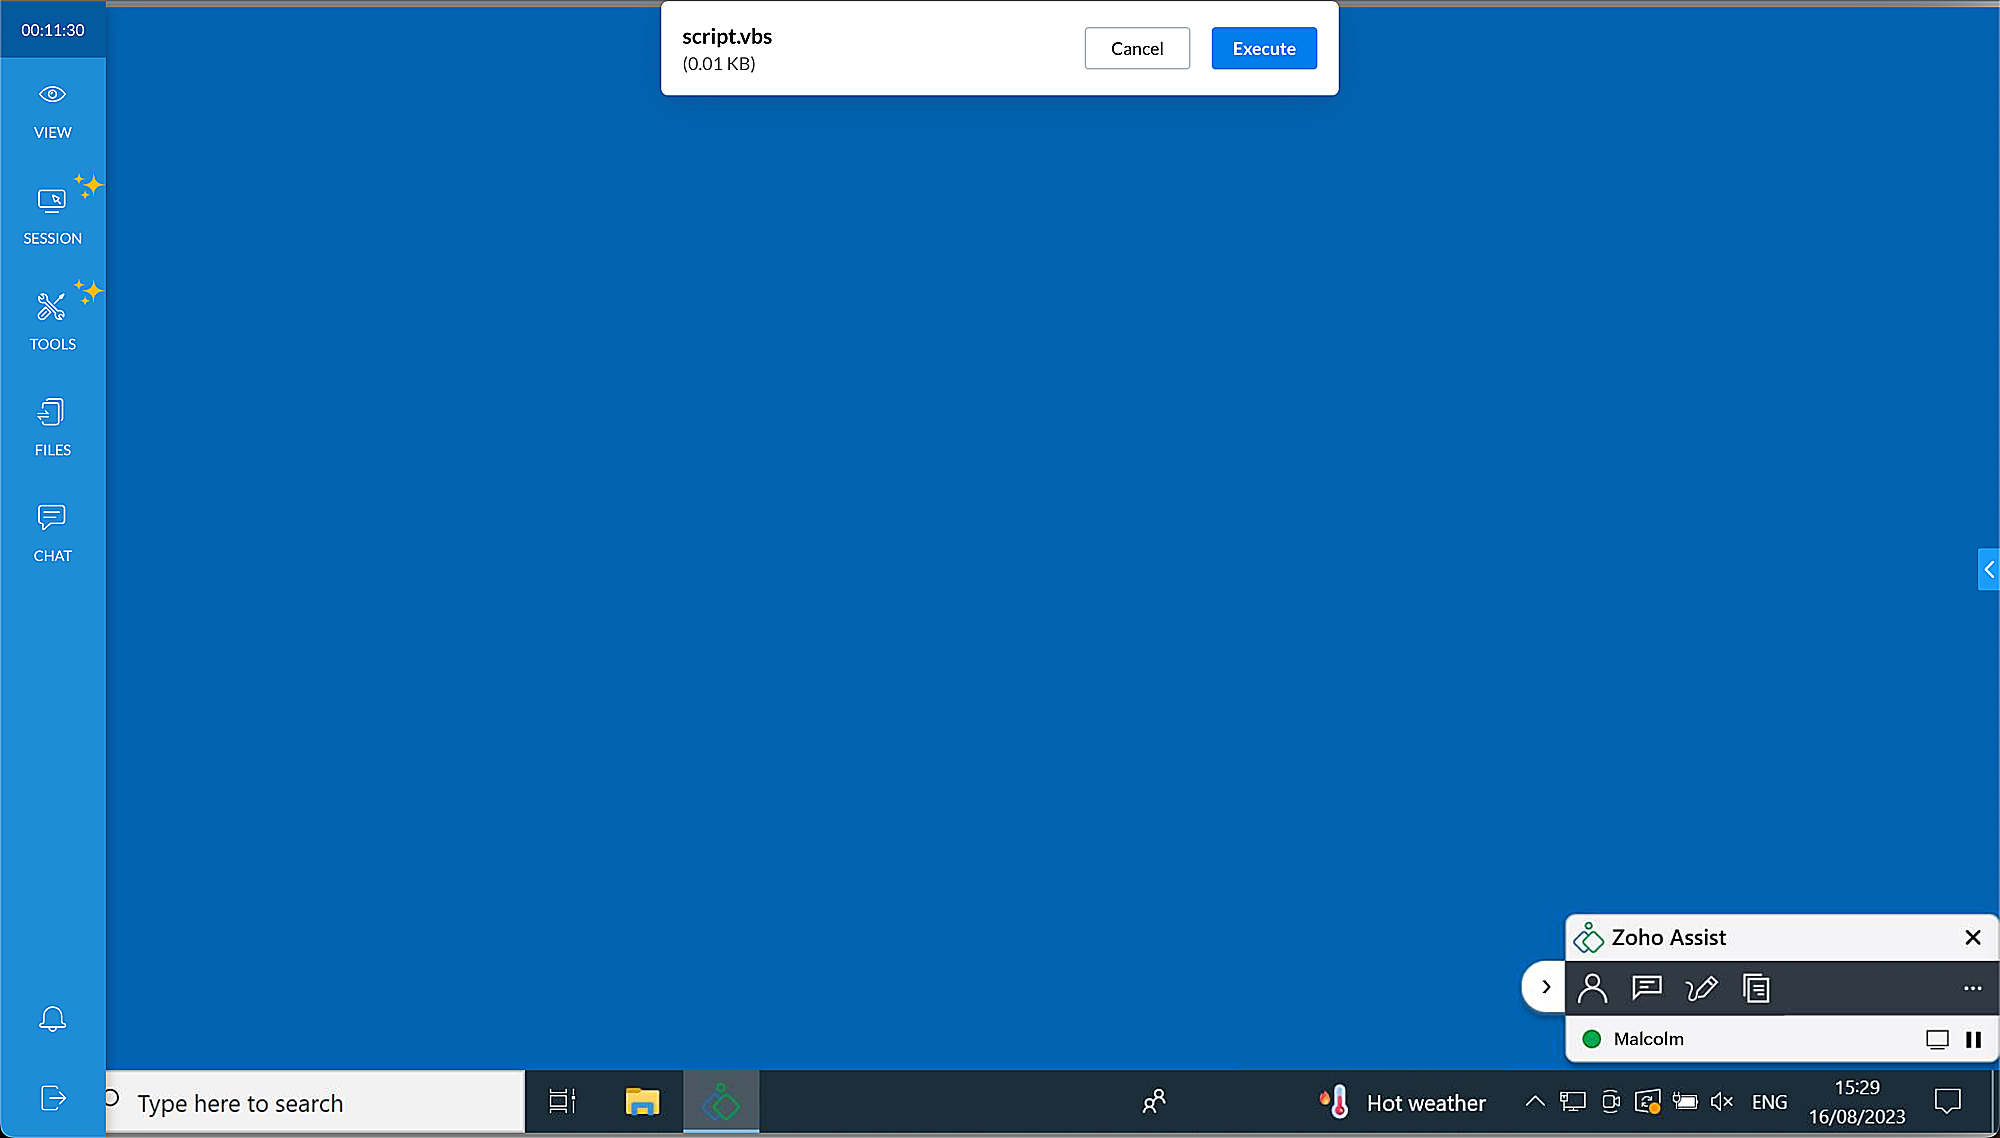The height and width of the screenshot is (1138, 2000).
Task: Collapse the right-edge panel arrow
Action: click(x=1988, y=570)
